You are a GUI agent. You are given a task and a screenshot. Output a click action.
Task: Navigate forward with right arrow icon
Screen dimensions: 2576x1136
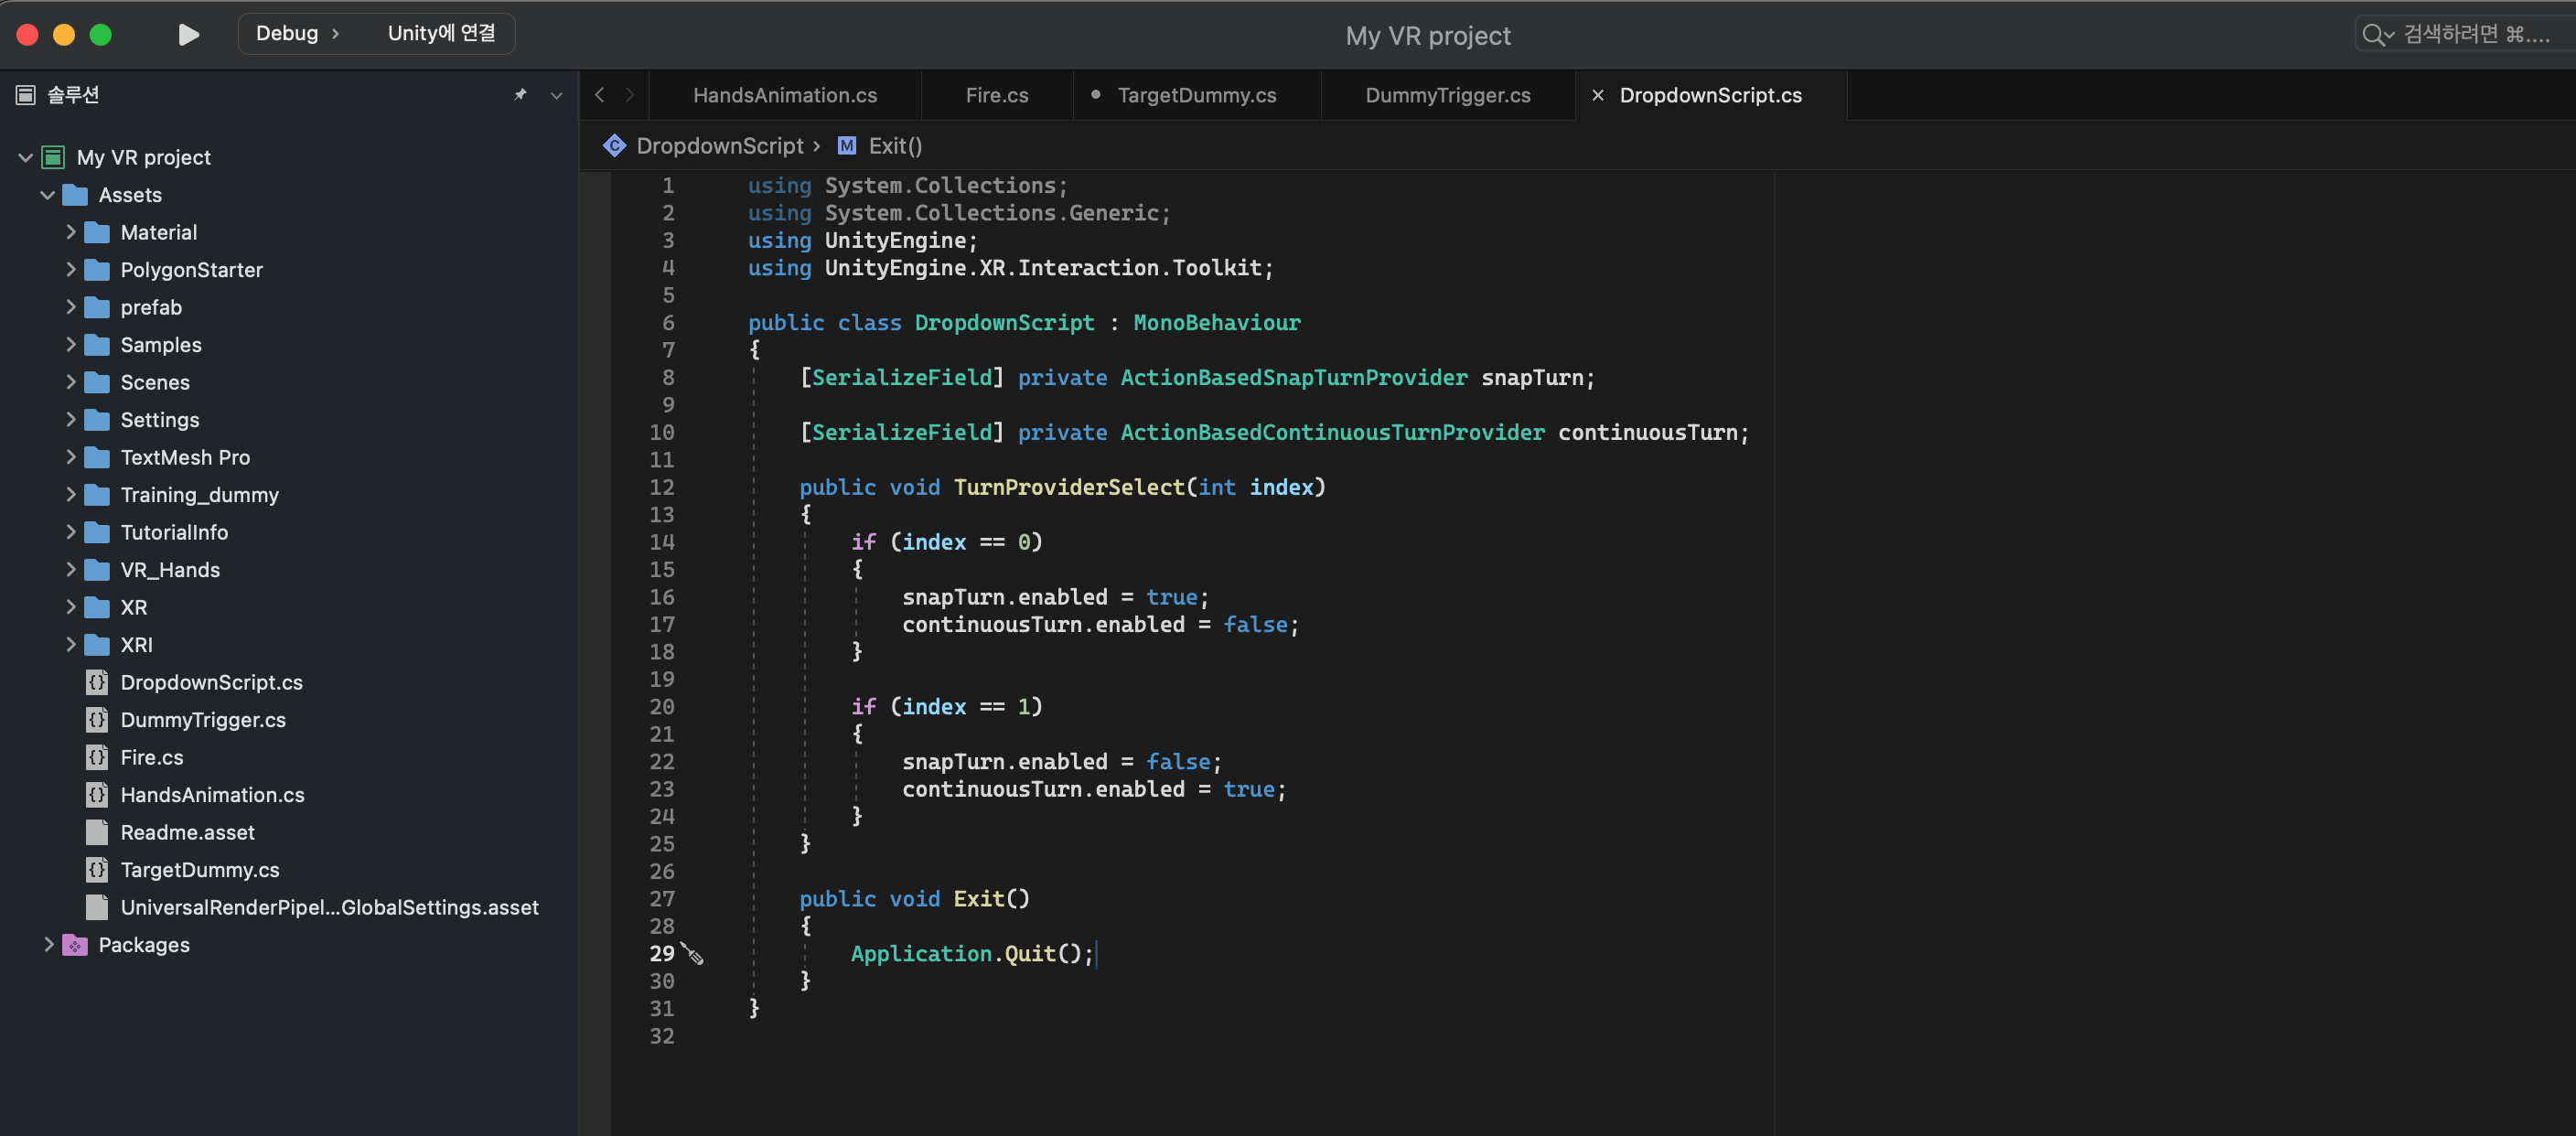pos(630,95)
